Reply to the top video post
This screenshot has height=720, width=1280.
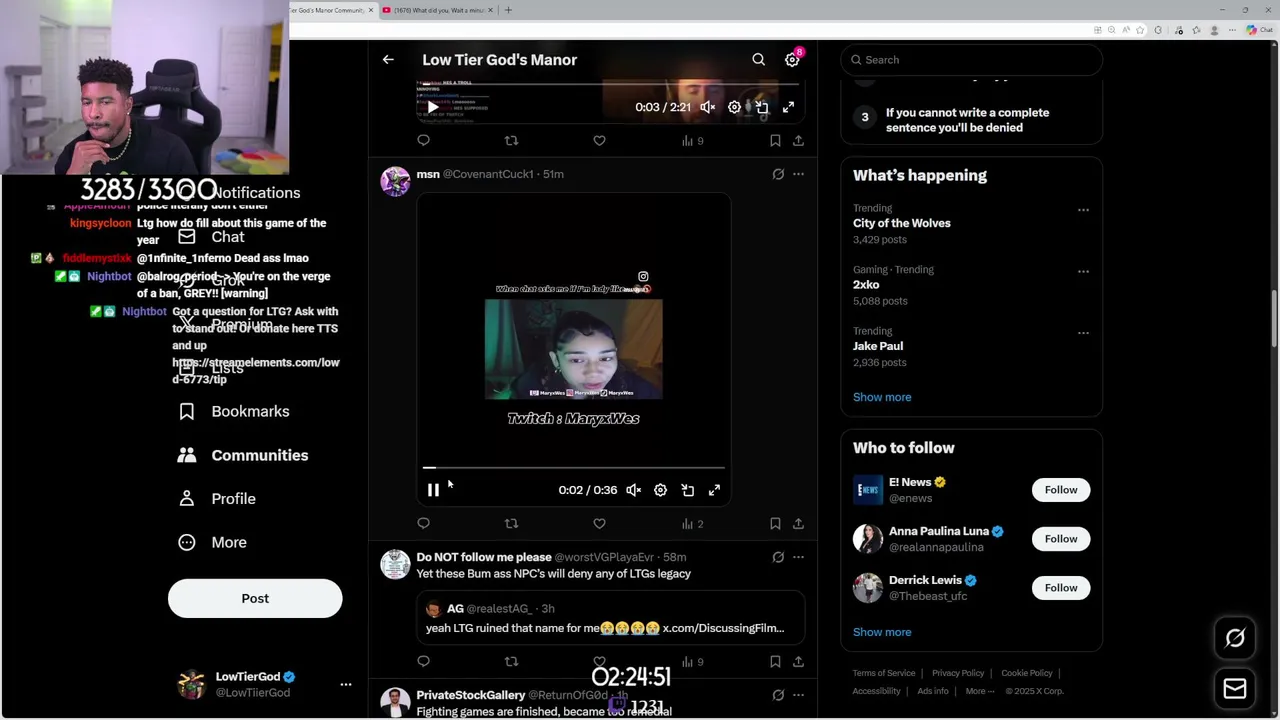(x=423, y=141)
